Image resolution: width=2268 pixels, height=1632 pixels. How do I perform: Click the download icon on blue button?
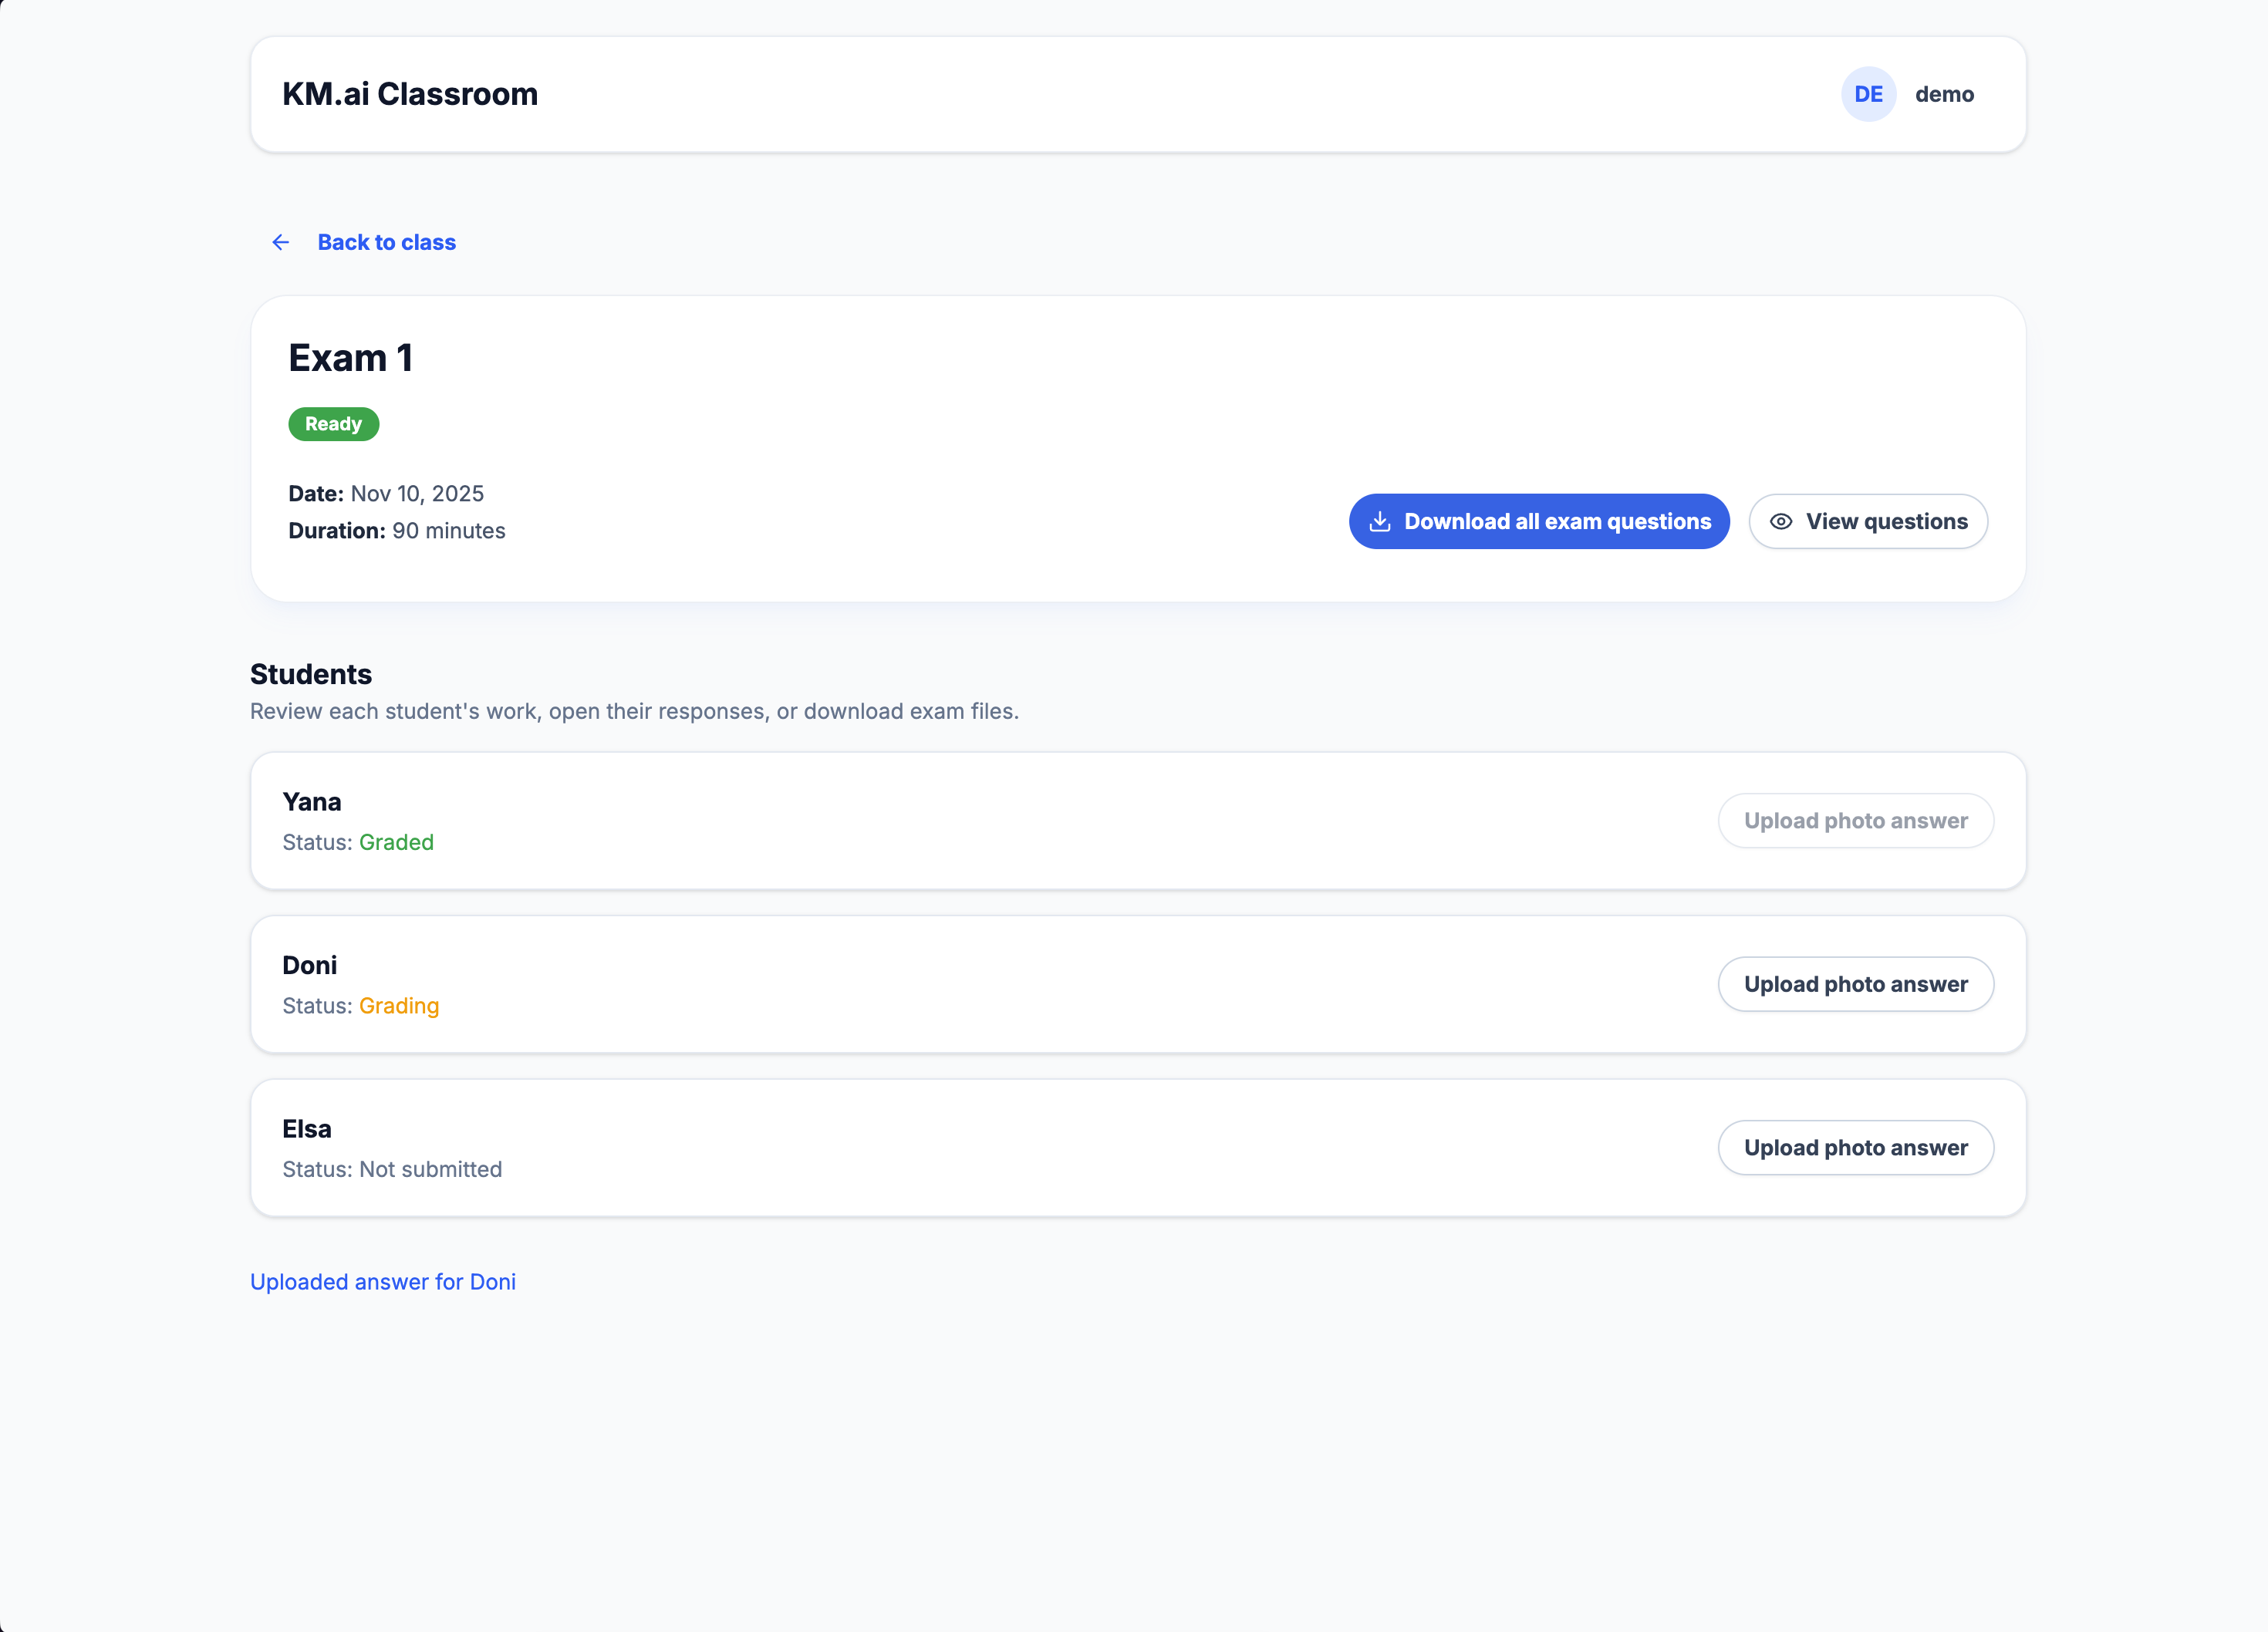1380,521
